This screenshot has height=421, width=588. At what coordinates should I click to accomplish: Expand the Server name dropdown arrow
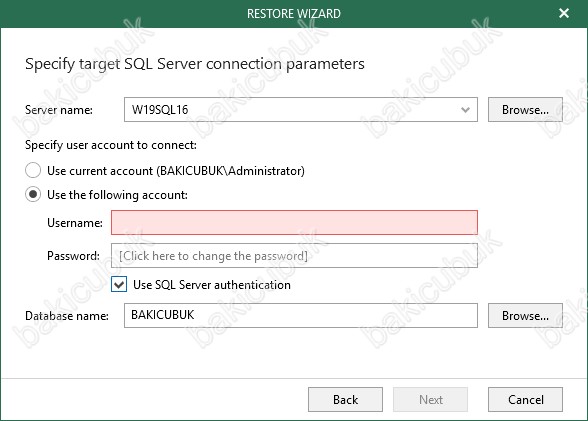(x=465, y=110)
